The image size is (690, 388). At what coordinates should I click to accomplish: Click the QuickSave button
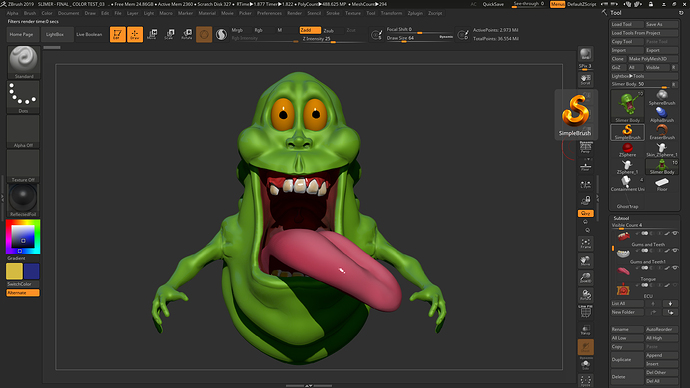[x=493, y=4]
